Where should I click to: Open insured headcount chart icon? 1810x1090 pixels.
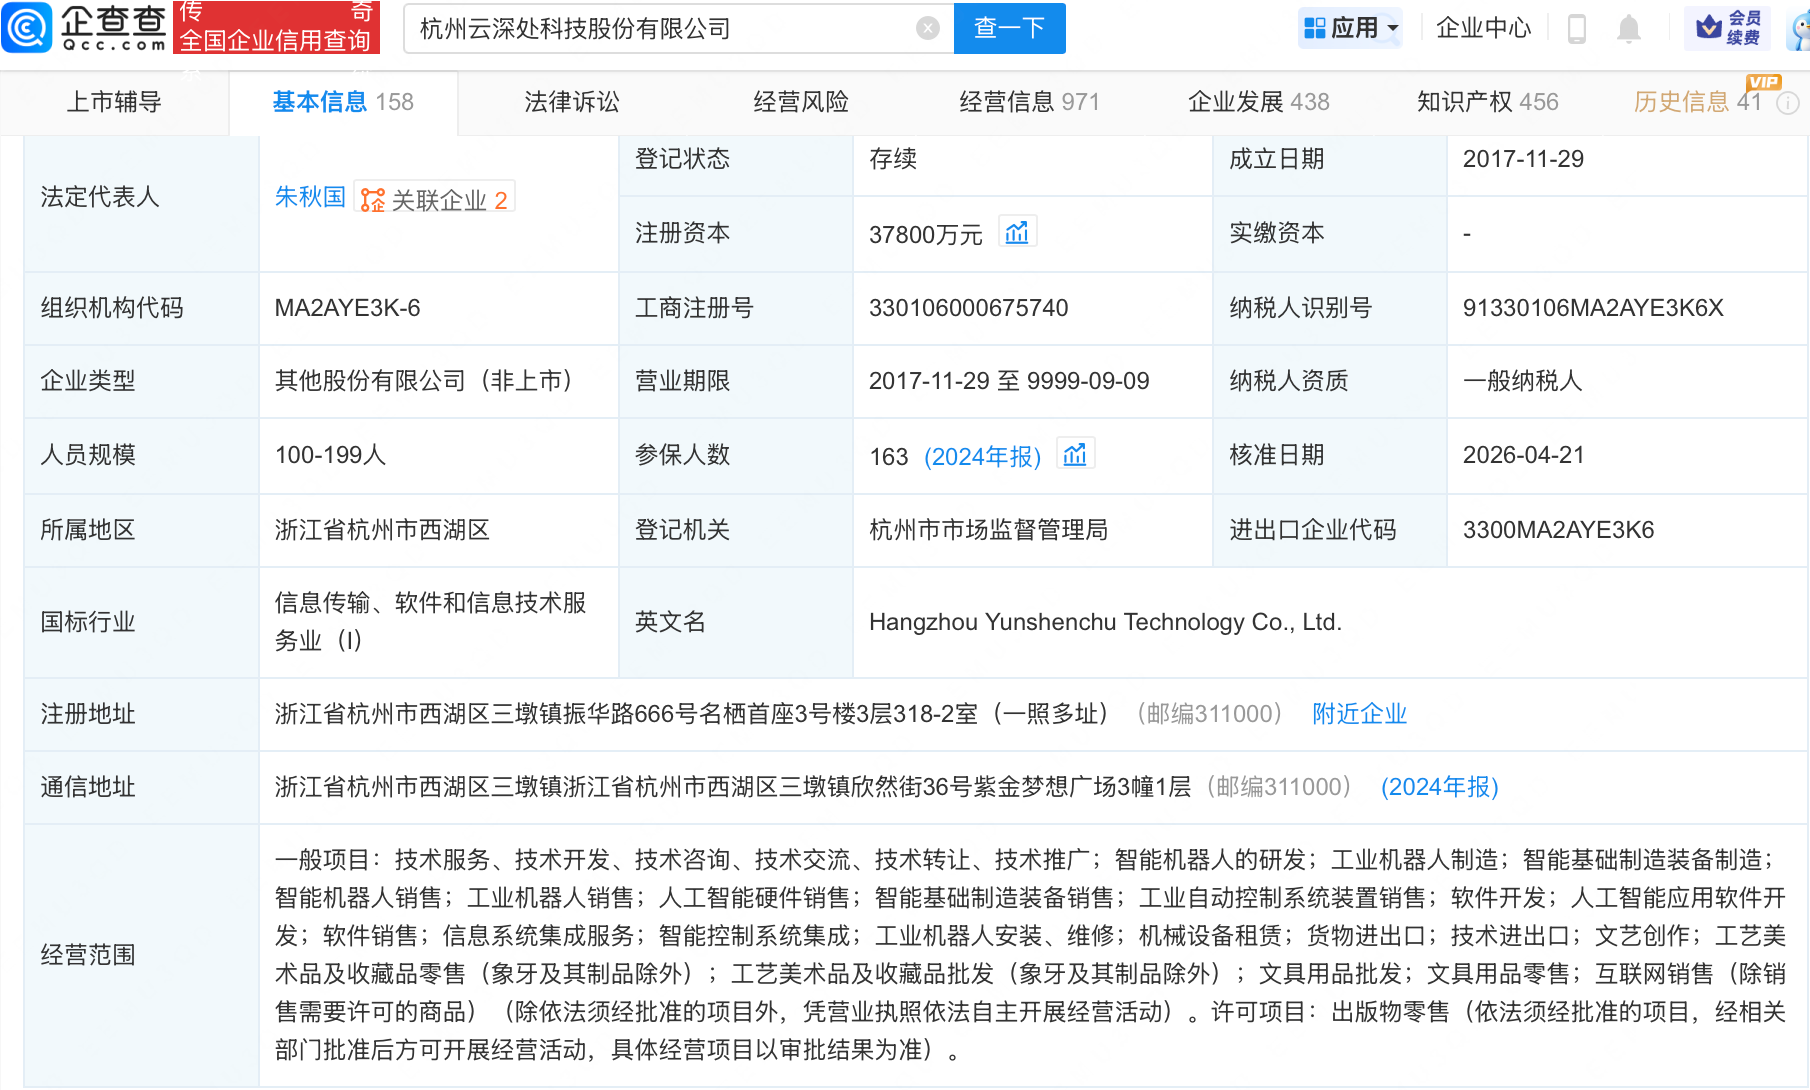point(1075,455)
